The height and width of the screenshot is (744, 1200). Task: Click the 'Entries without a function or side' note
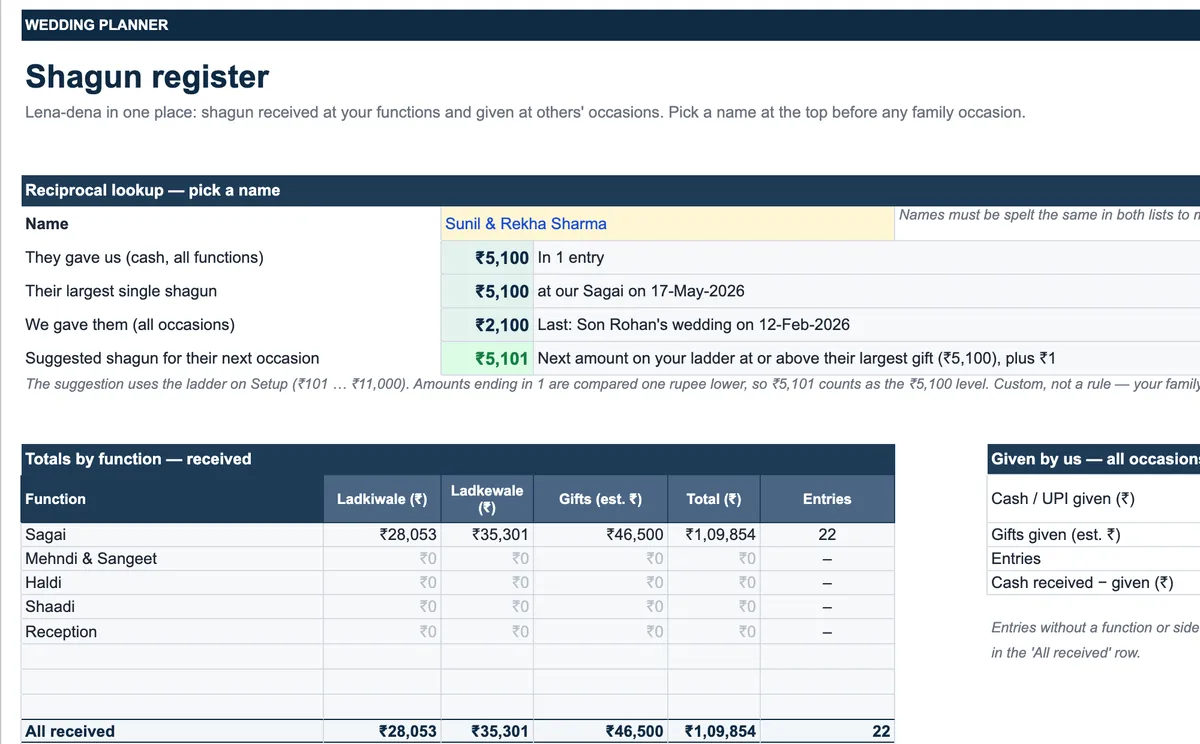1095,628
